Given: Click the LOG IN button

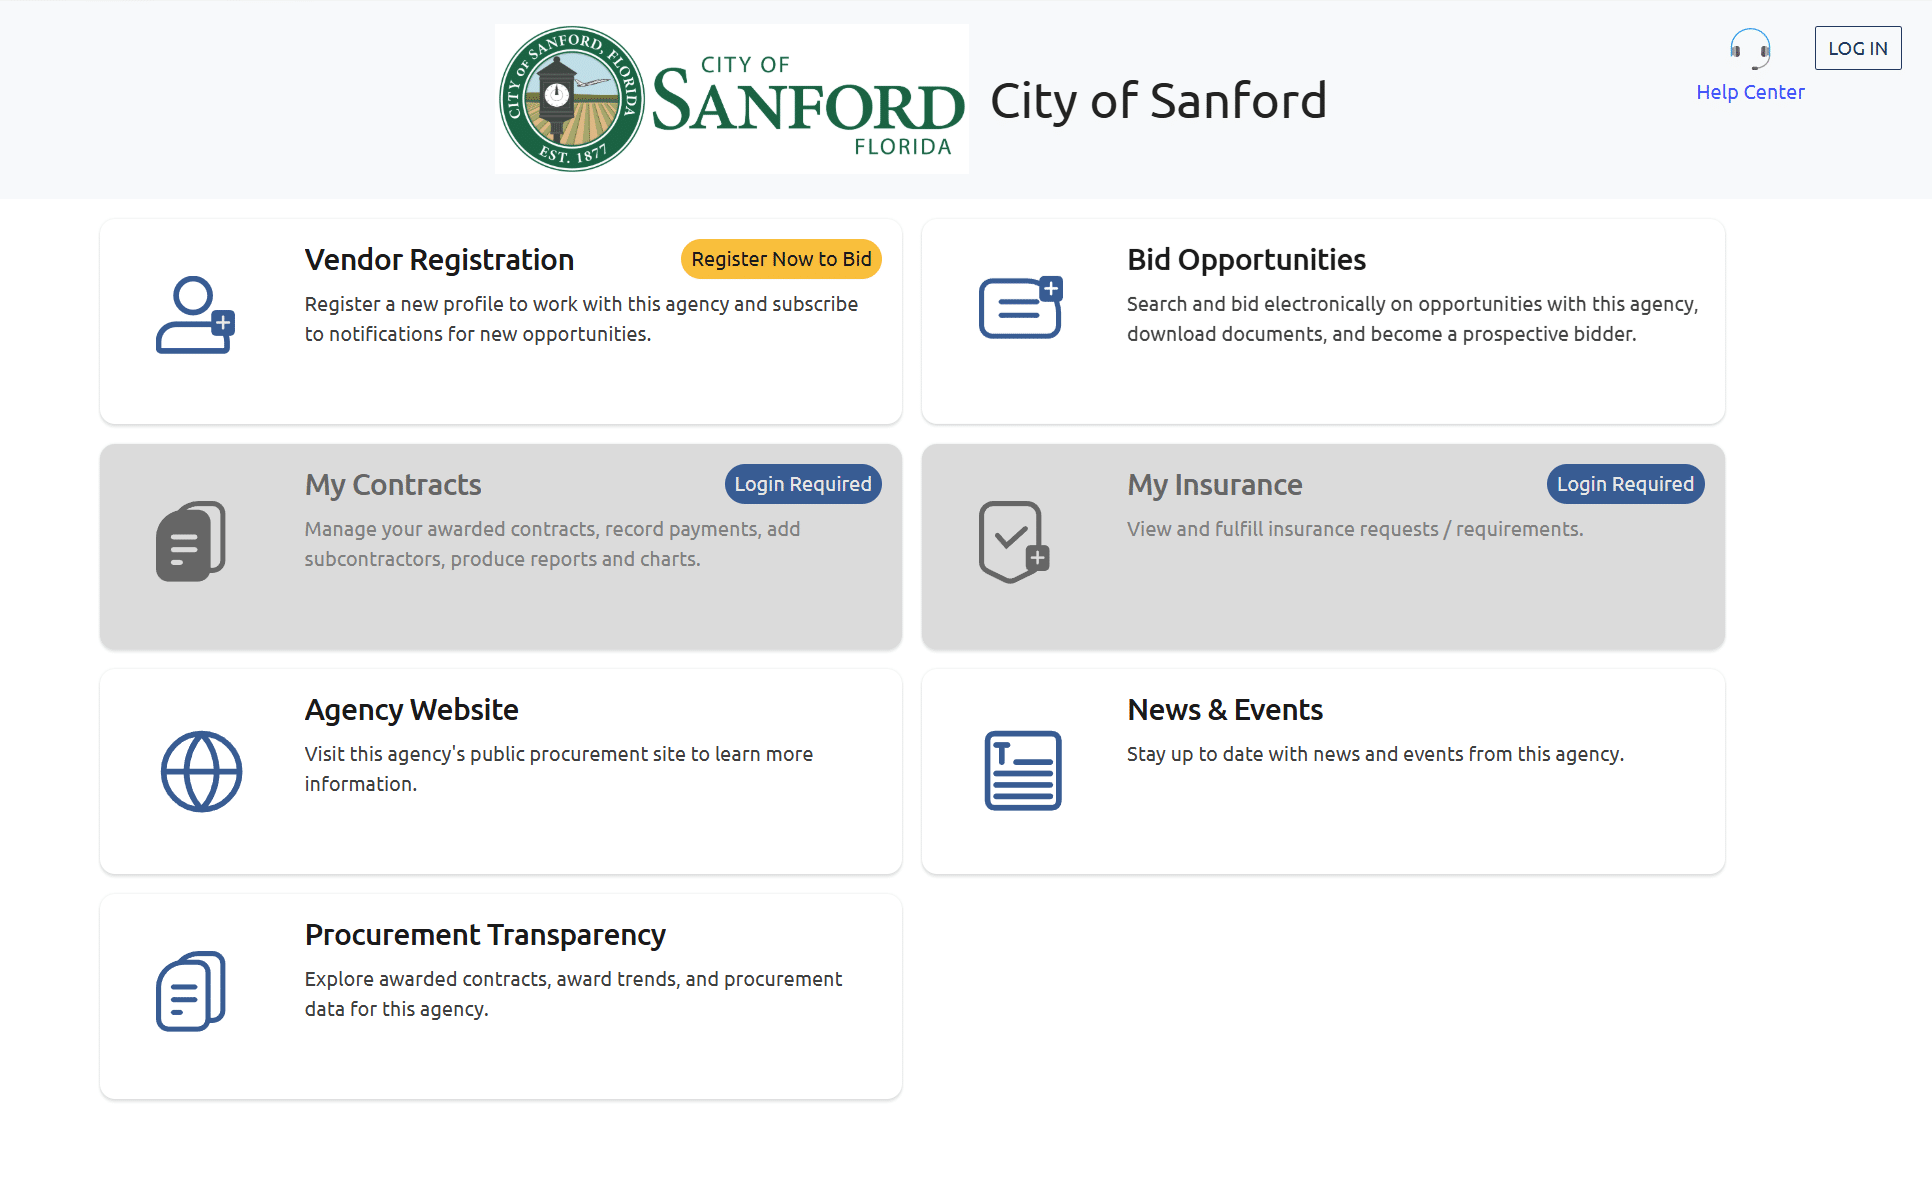Looking at the screenshot, I should coord(1858,48).
